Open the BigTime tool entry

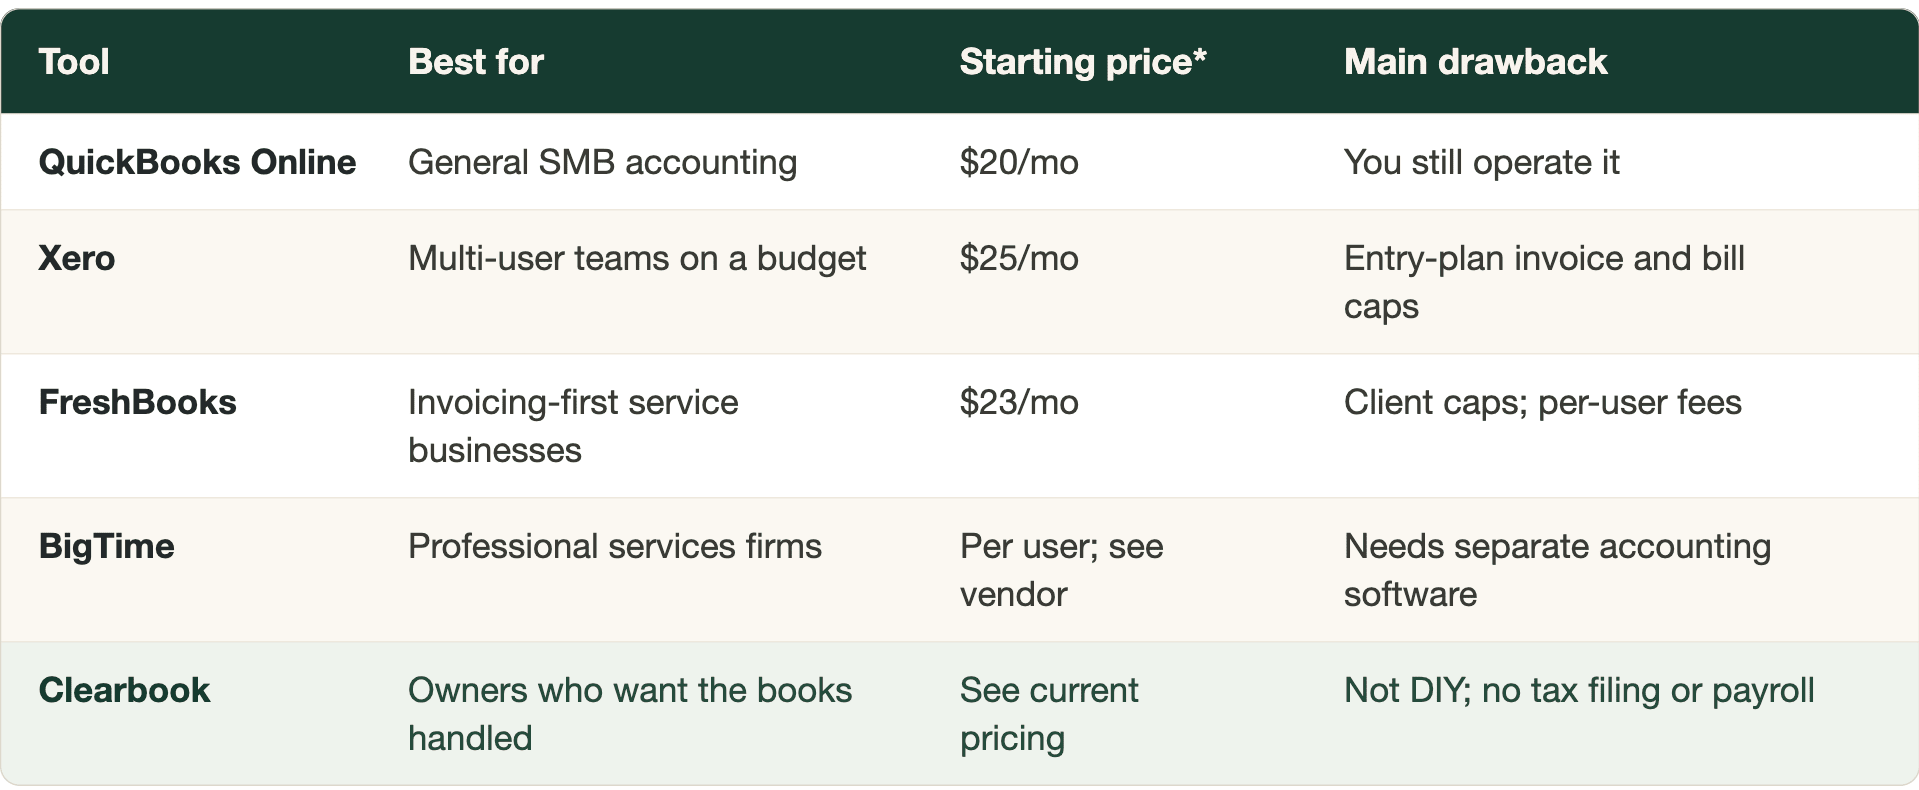point(106,546)
